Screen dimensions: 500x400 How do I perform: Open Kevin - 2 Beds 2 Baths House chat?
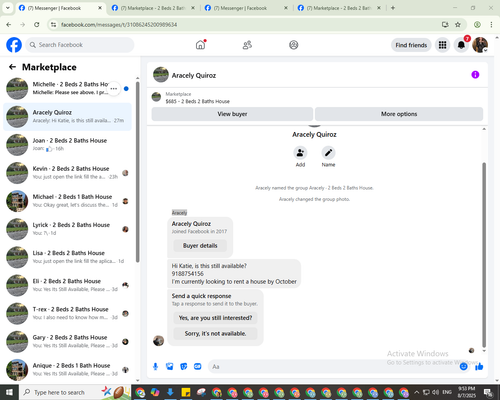coord(67,173)
